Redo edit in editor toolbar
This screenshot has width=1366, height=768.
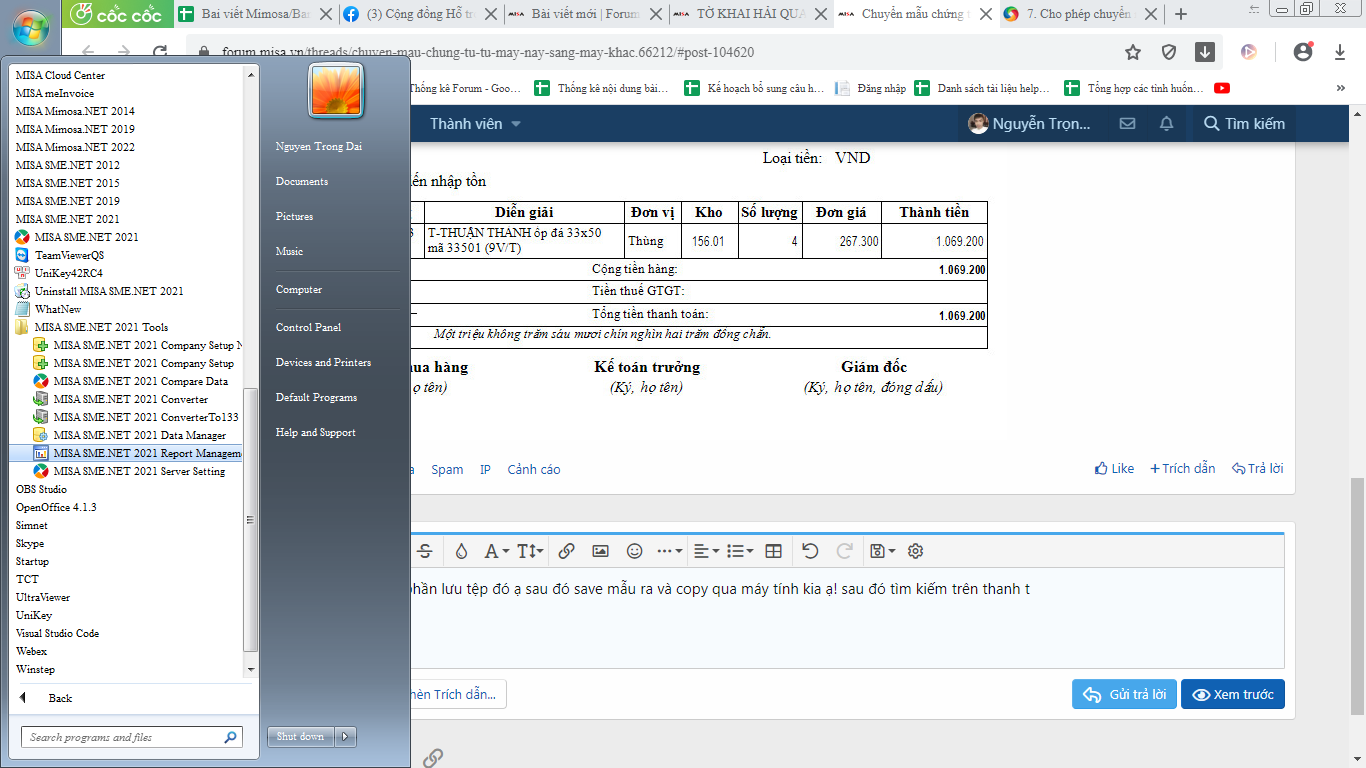844,551
